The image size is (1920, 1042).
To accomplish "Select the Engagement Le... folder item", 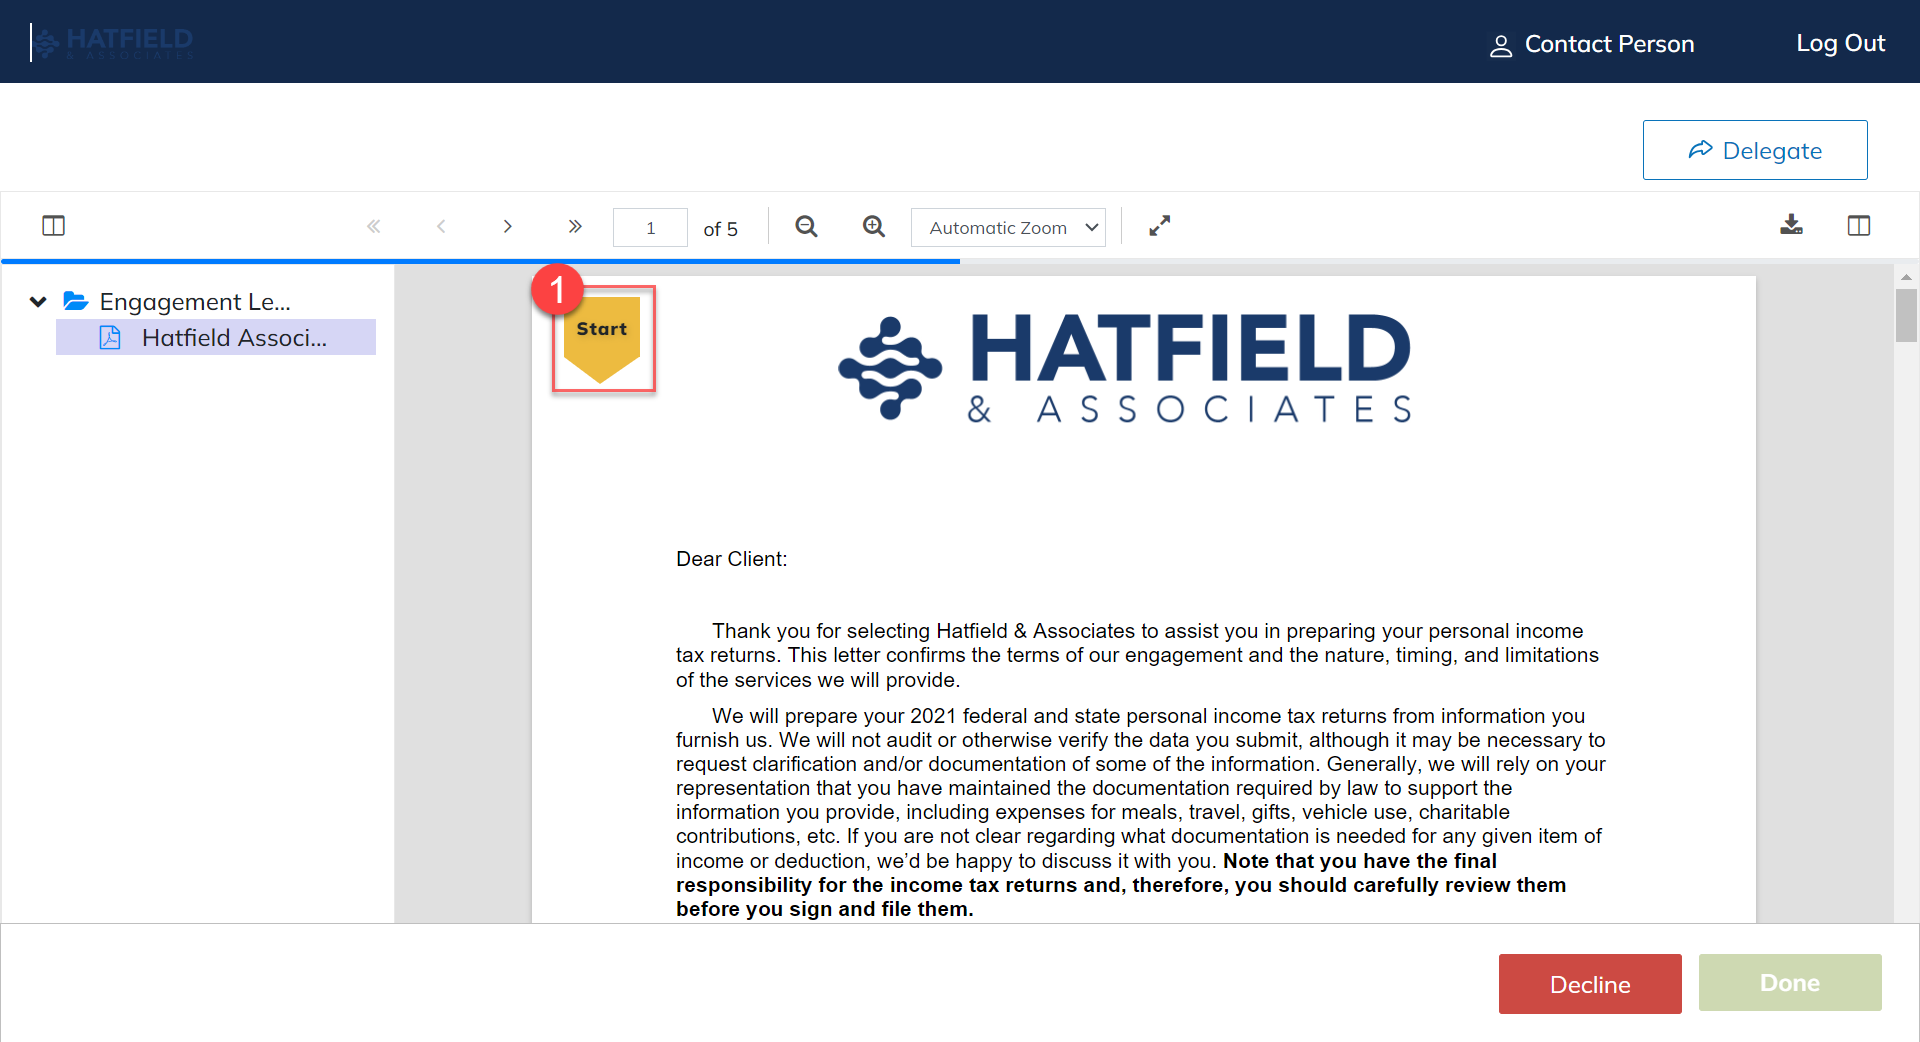I will [x=195, y=301].
